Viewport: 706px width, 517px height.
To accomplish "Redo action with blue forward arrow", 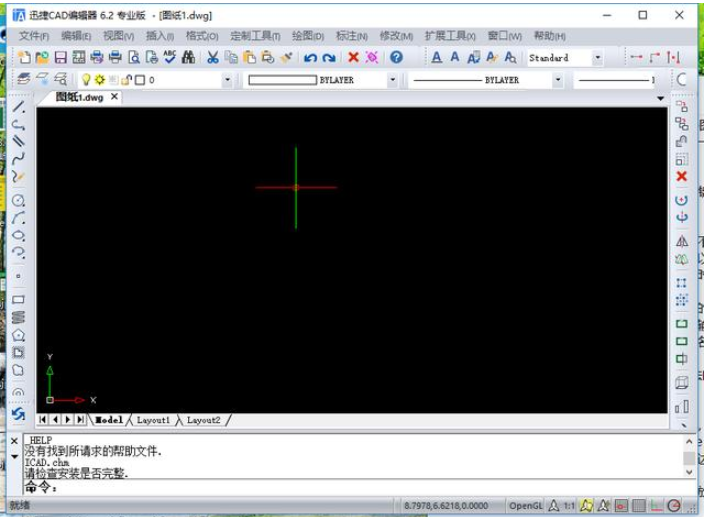I will coord(329,58).
